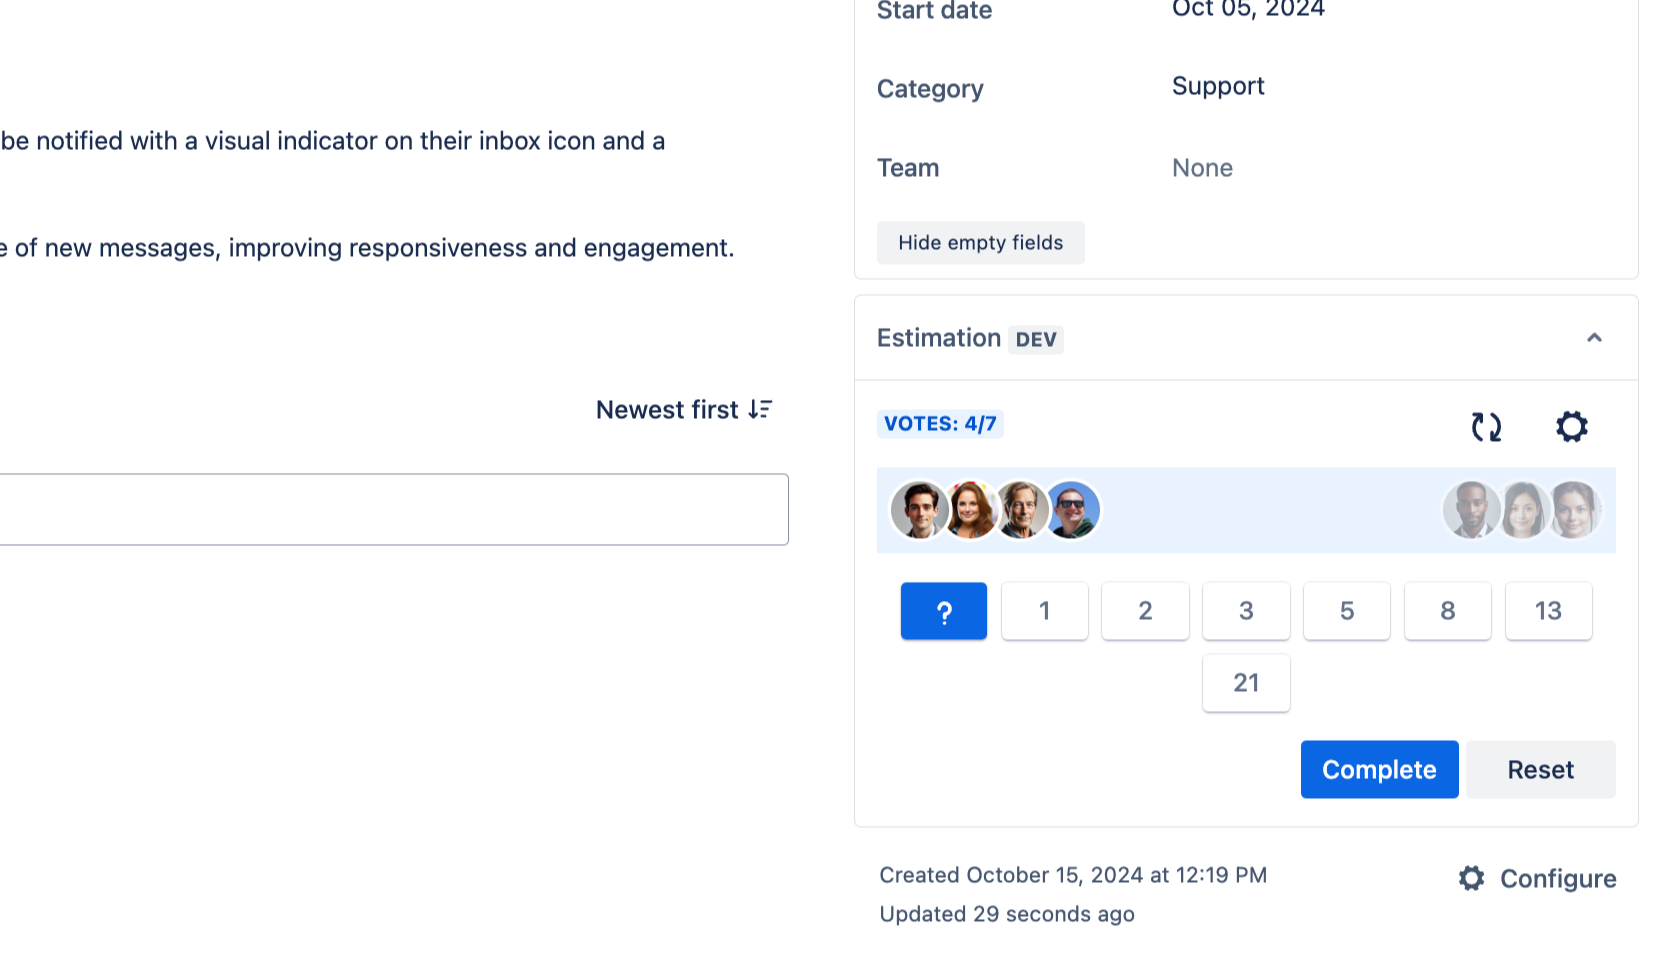Screen dimensions: 1676x954
Task: Vote 3 story points
Action: pyautogui.click(x=1245, y=610)
